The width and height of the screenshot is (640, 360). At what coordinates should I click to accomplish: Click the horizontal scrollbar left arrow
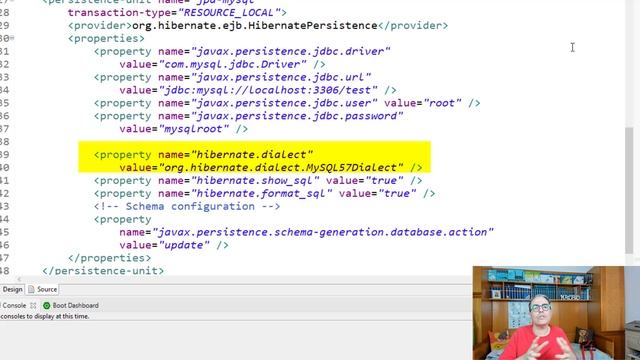pyautogui.click(x=19, y=279)
